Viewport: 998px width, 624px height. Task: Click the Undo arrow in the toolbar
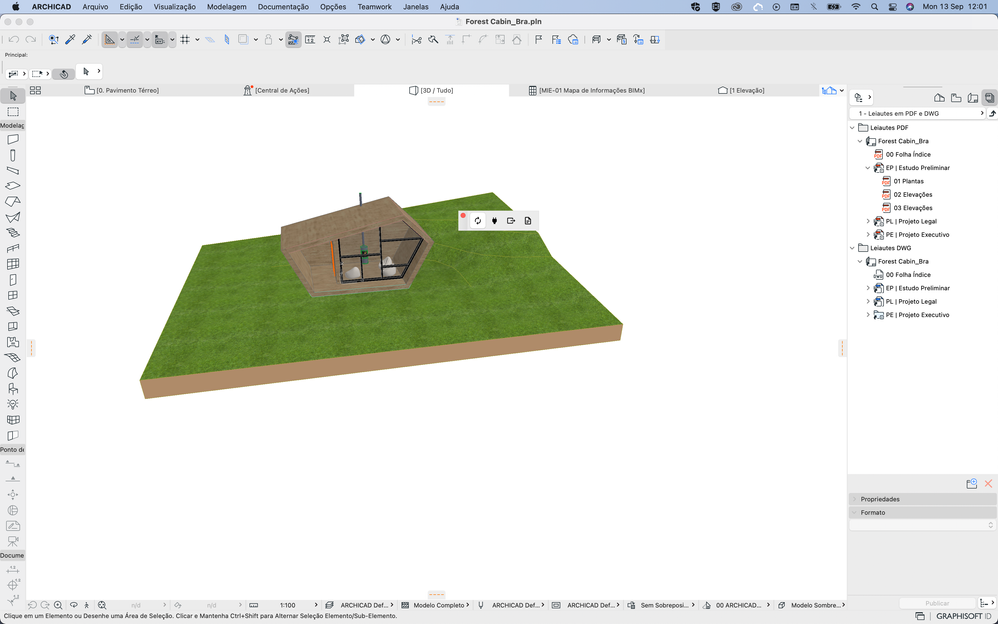13,39
